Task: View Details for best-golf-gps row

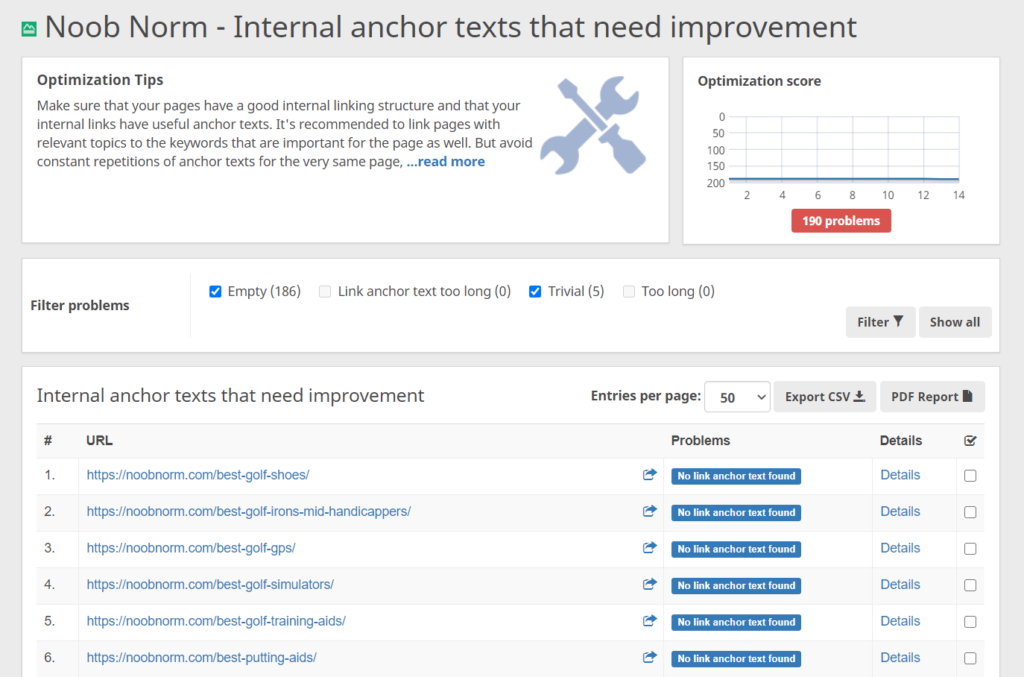Action: [x=900, y=548]
